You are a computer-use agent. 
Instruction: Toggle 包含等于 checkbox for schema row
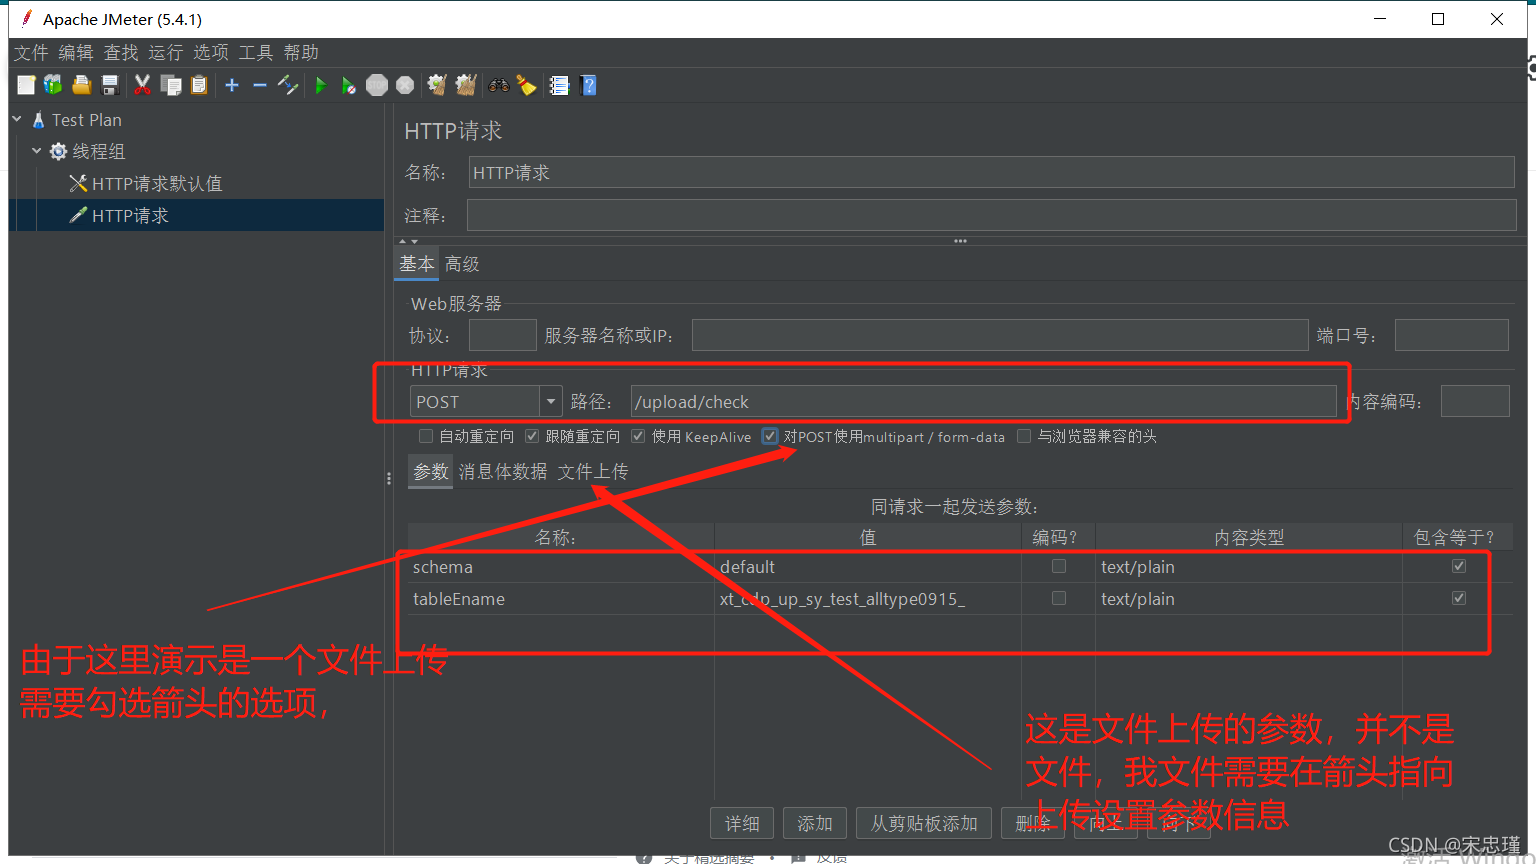point(1459,566)
